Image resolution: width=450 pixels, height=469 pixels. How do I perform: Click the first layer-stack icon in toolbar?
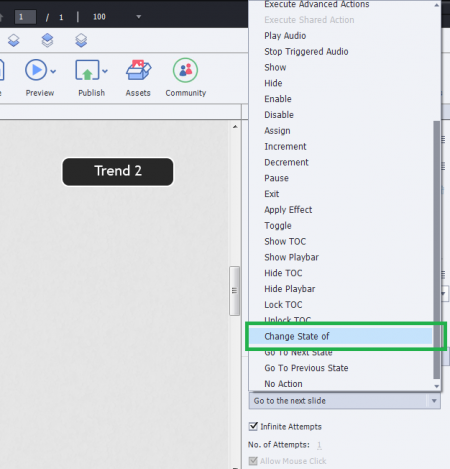pyautogui.click(x=14, y=40)
